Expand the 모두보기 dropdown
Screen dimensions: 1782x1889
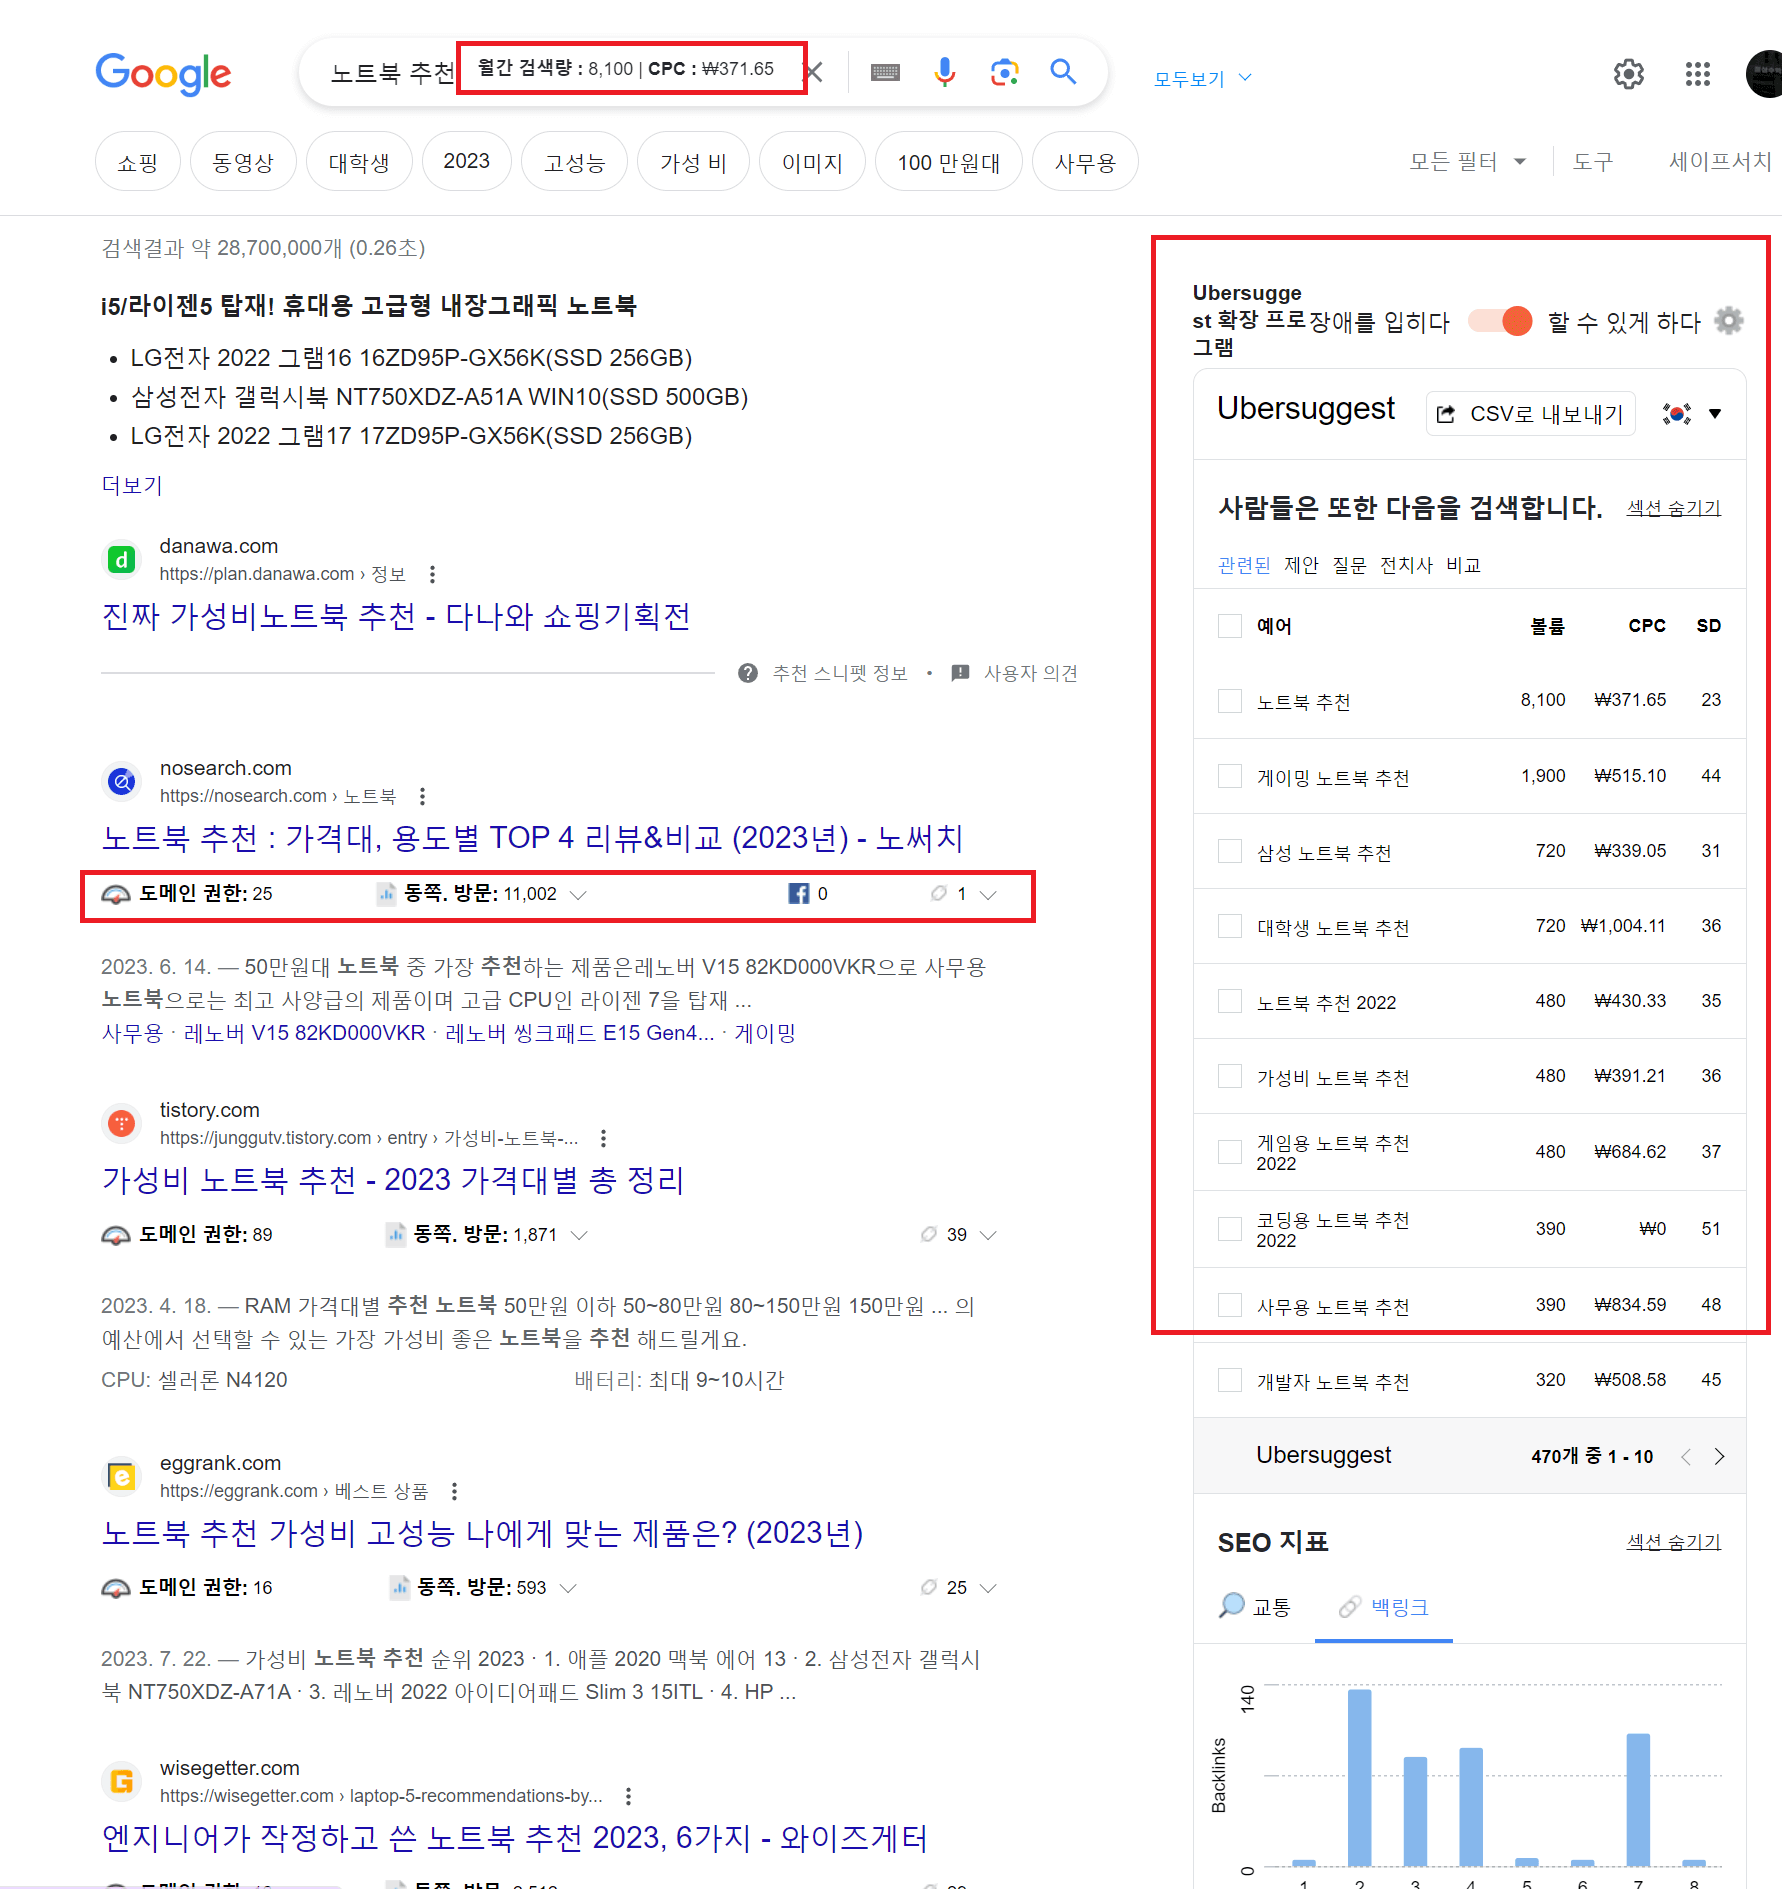(1203, 78)
